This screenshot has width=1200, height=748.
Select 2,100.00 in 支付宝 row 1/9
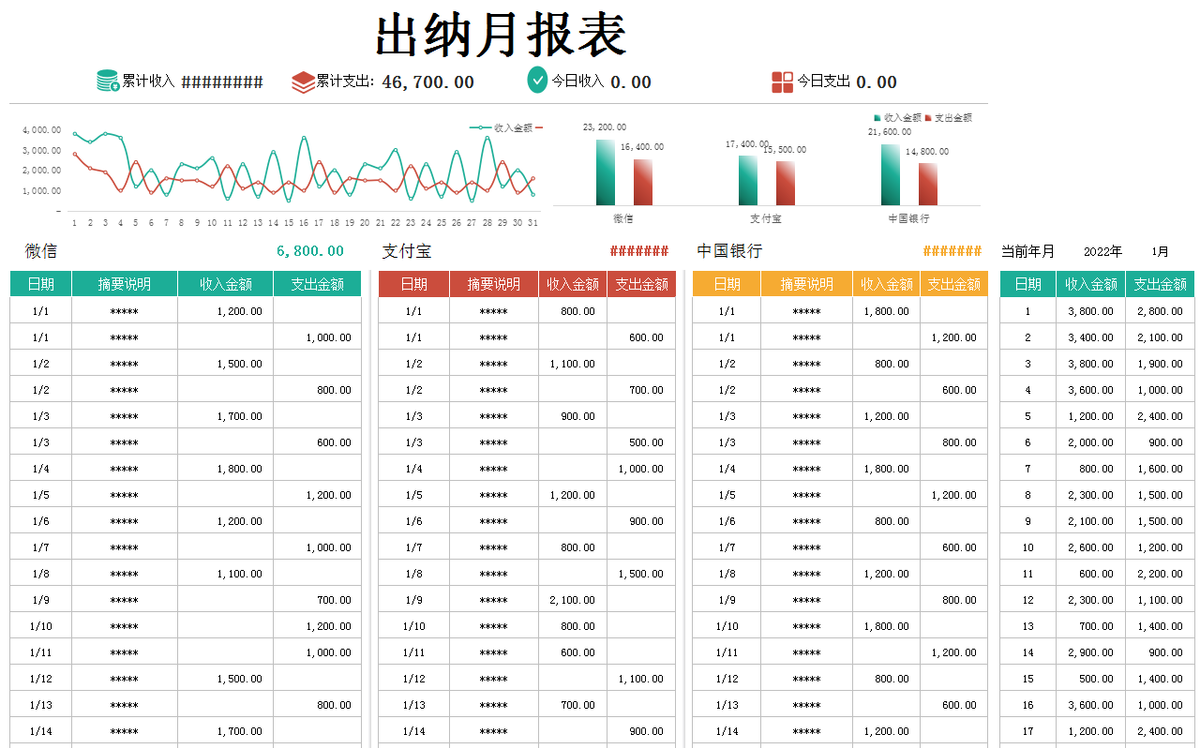[573, 600]
